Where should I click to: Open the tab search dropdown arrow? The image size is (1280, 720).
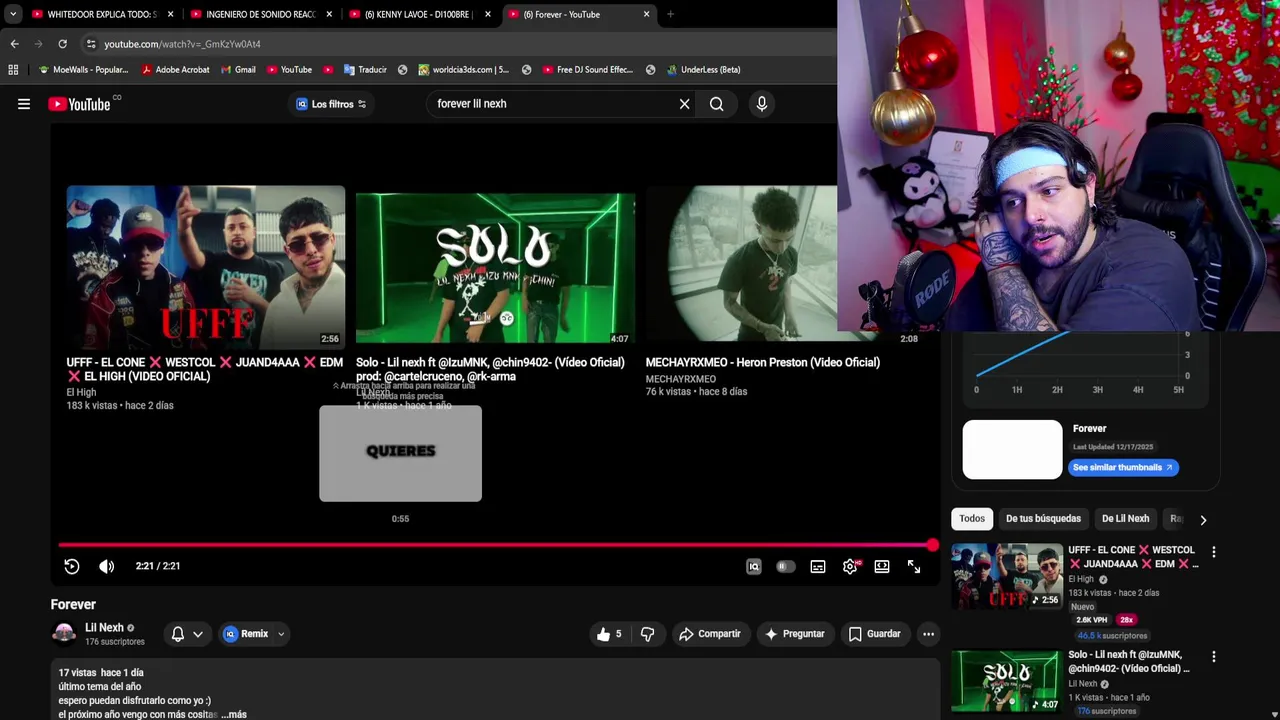click(x=12, y=14)
